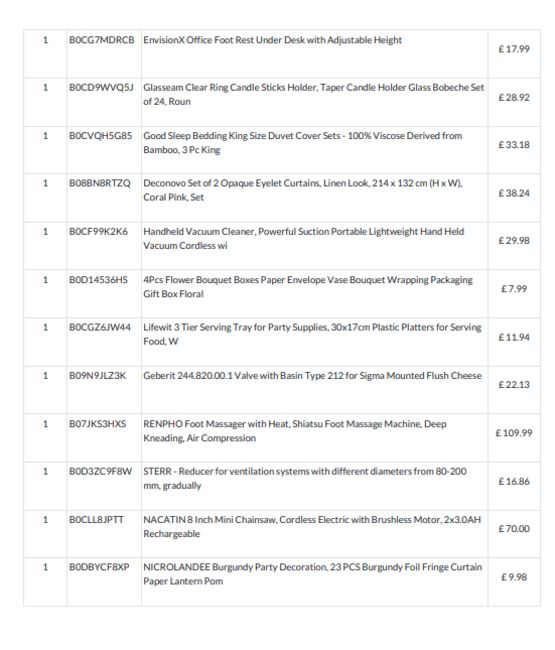Click the NICROLANDEE Burgundy Party Decoration text

313,574
